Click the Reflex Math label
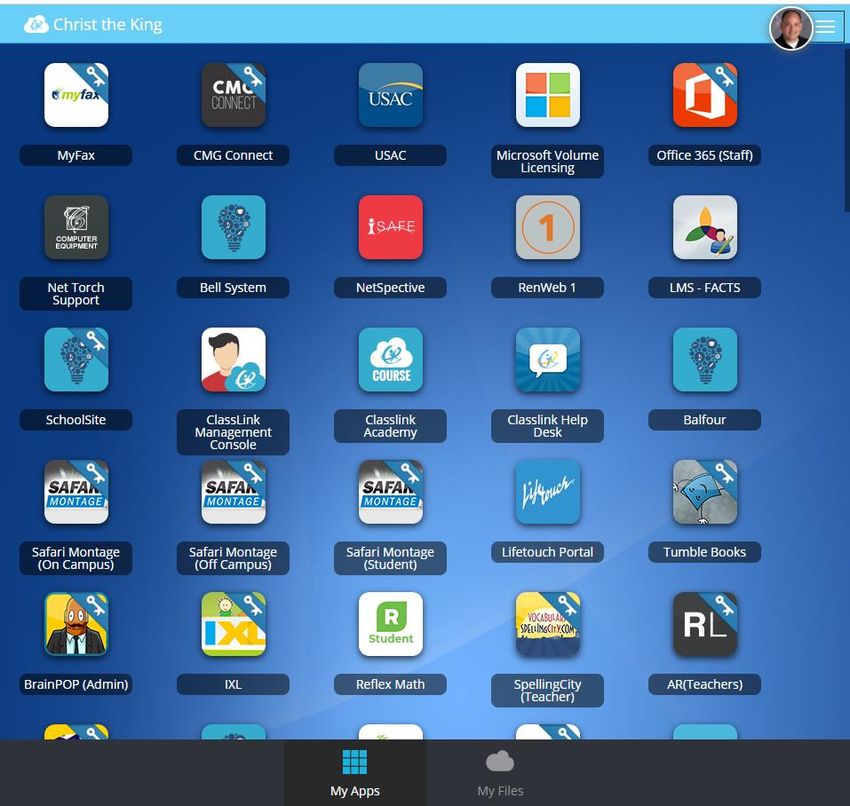 (390, 685)
